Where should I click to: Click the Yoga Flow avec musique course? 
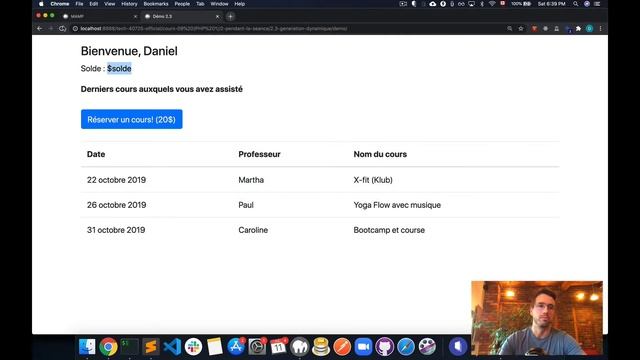pyautogui.click(x=397, y=205)
